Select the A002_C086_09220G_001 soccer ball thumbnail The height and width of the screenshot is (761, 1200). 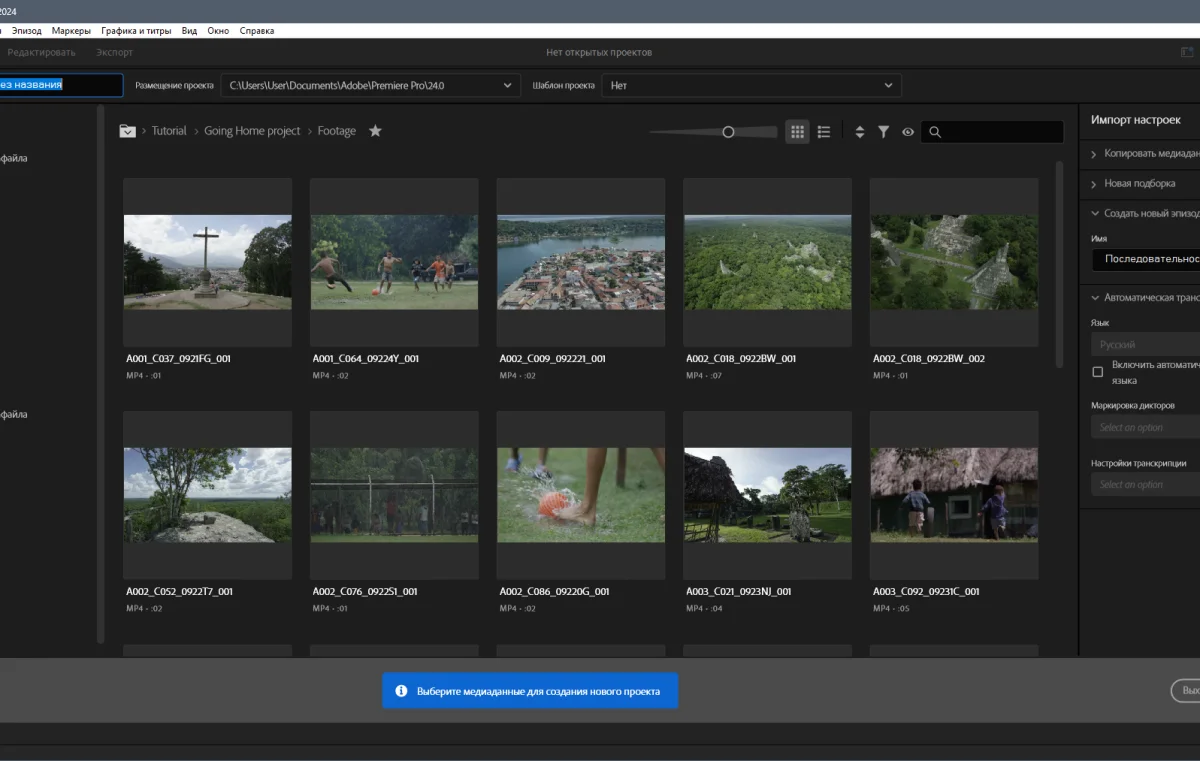580,495
